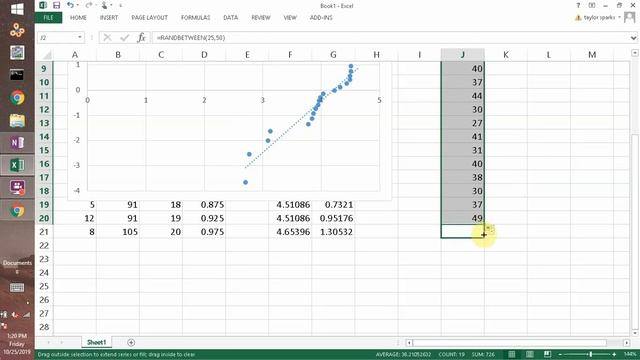The image size is (640, 360).
Task: Click the Excel taskbar icon
Action: [17, 165]
